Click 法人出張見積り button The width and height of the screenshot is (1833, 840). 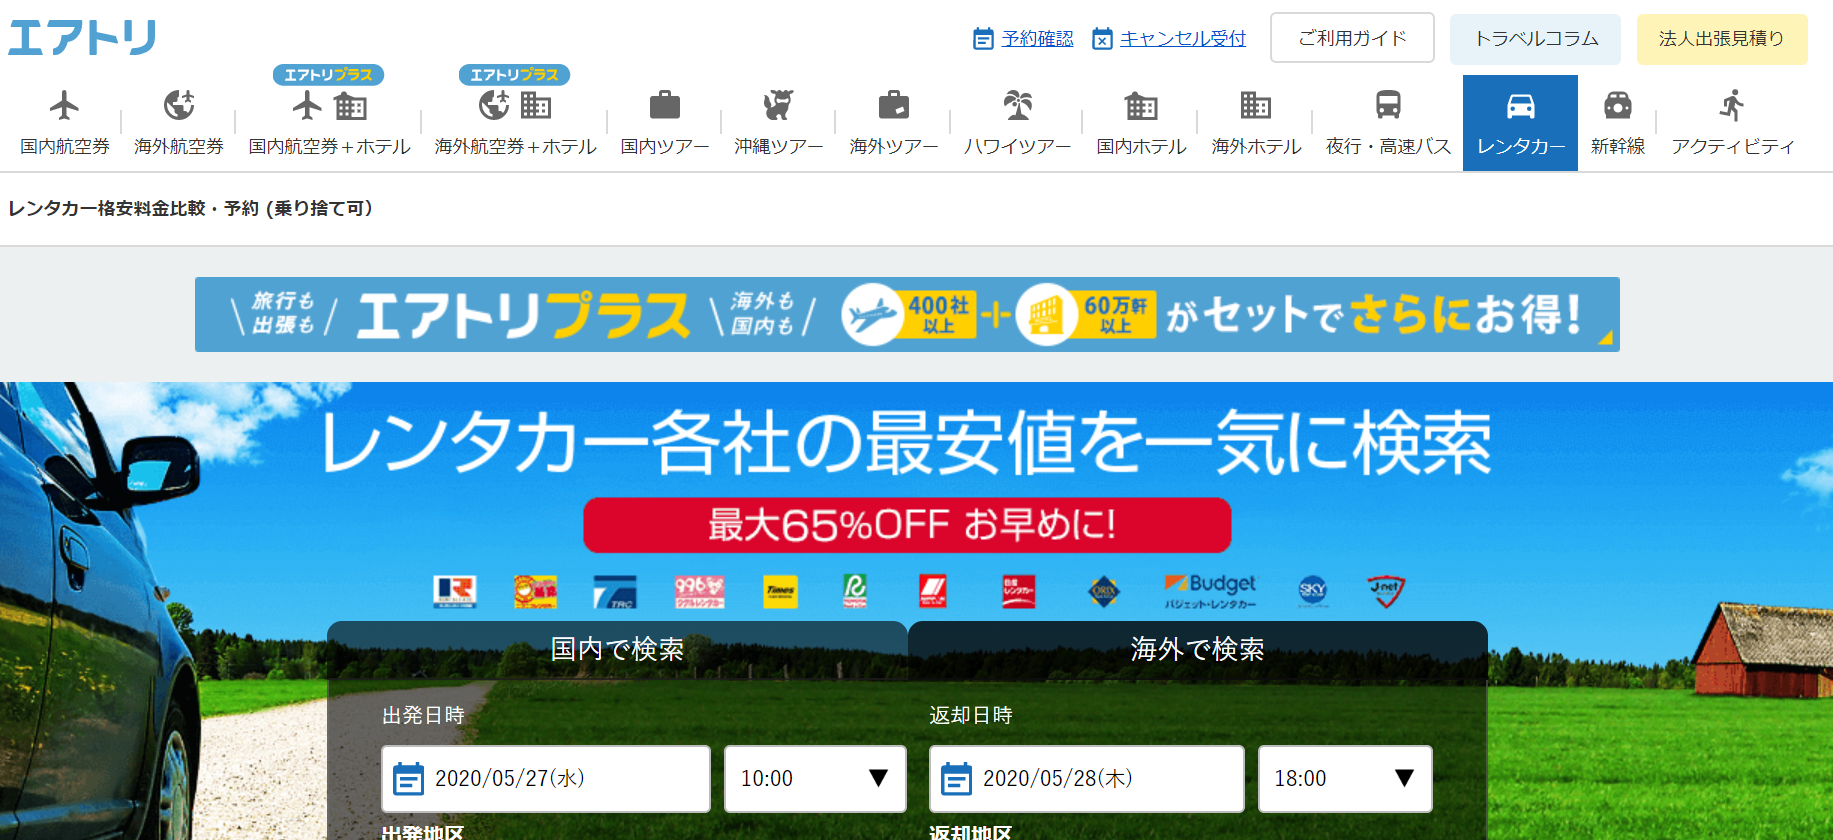point(1722,39)
